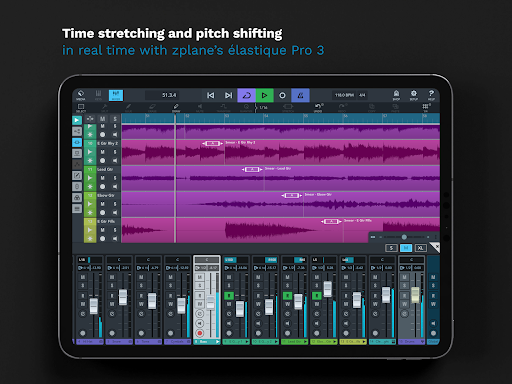The width and height of the screenshot is (512, 384).
Task: Click the Record button in transport
Action: [x=282, y=95]
